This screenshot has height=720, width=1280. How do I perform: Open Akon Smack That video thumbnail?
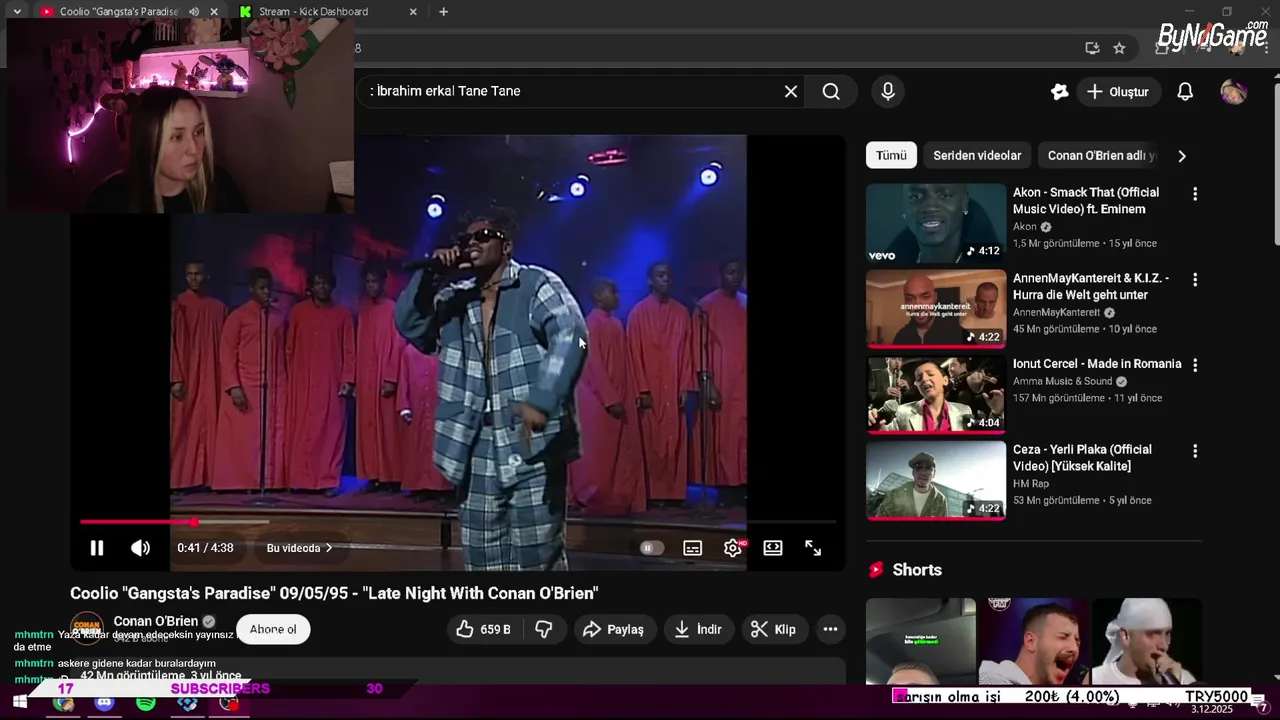(x=936, y=223)
